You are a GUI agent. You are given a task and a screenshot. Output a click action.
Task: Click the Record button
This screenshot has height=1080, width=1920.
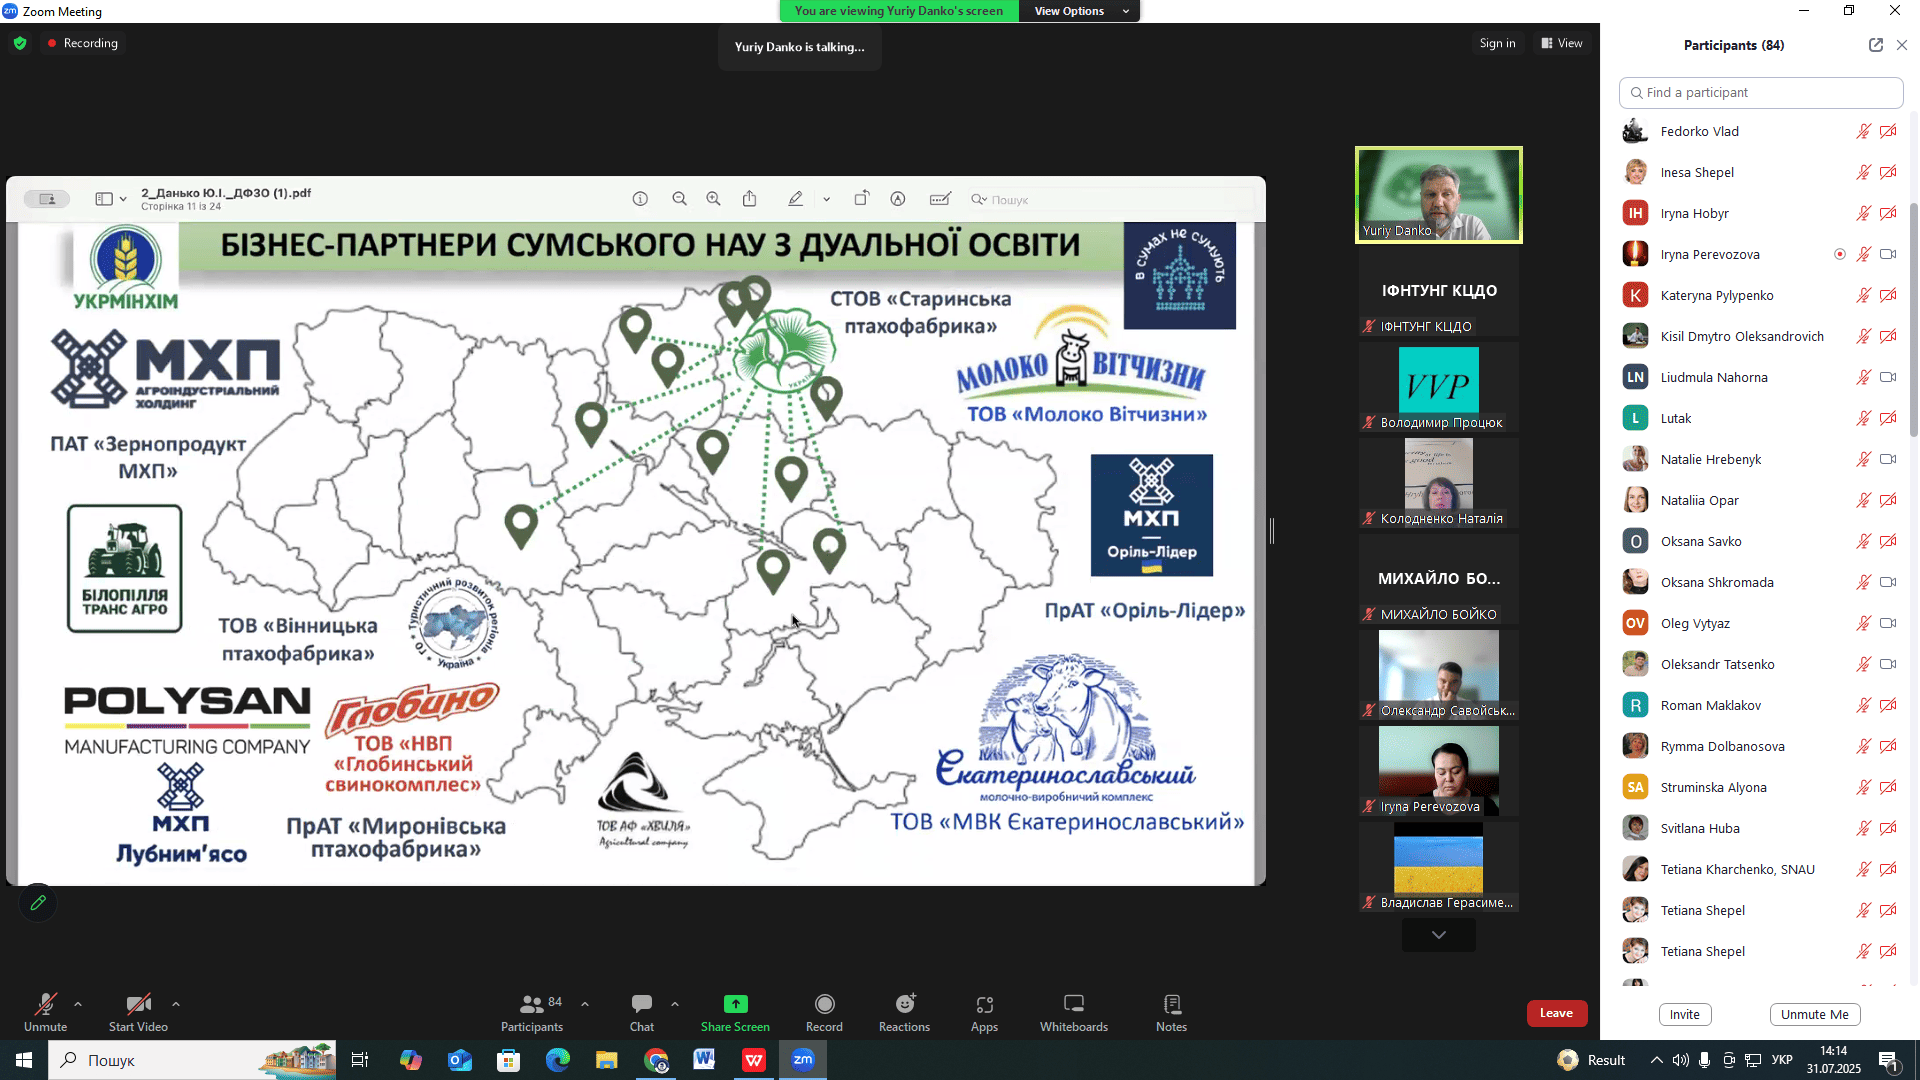coord(824,1012)
